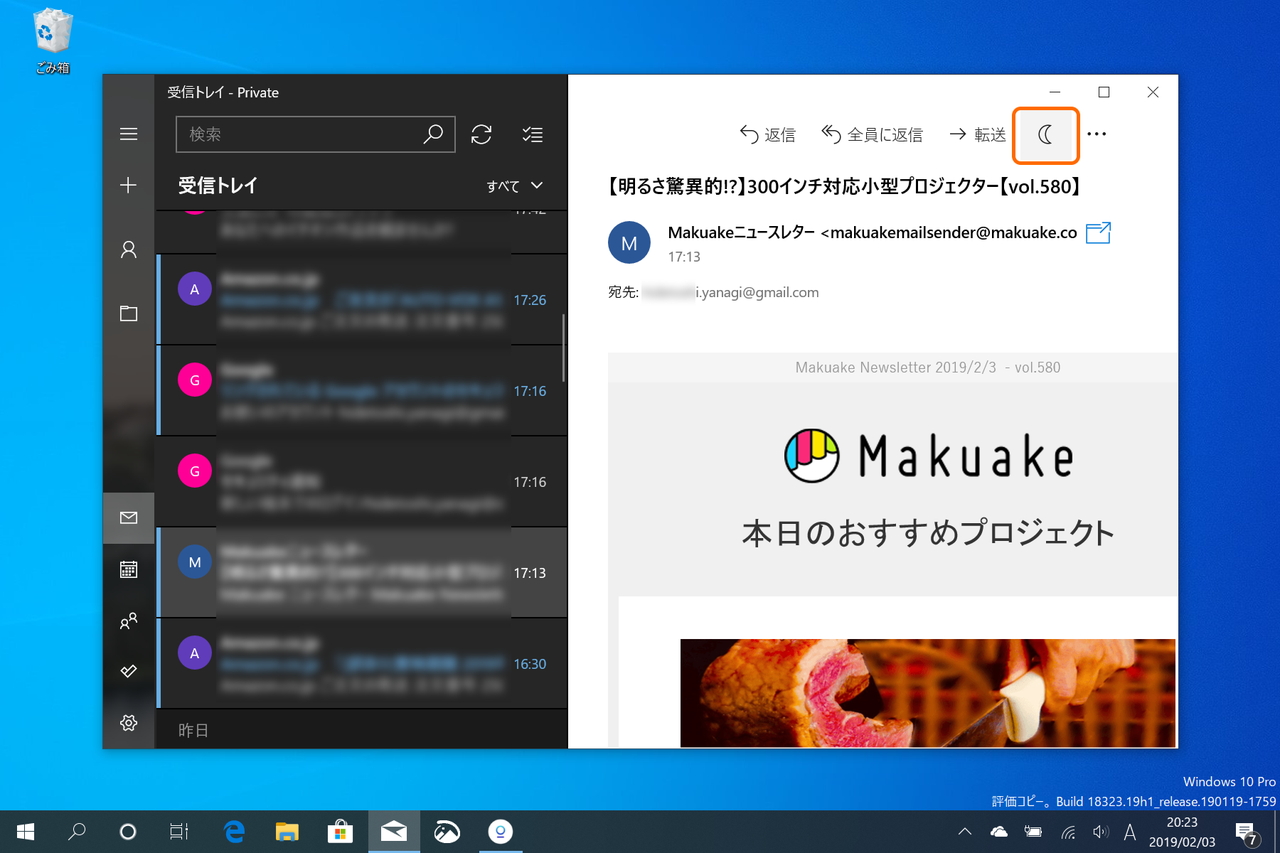Open the message in a new window
The height and width of the screenshot is (853, 1280).
coord(1097,232)
